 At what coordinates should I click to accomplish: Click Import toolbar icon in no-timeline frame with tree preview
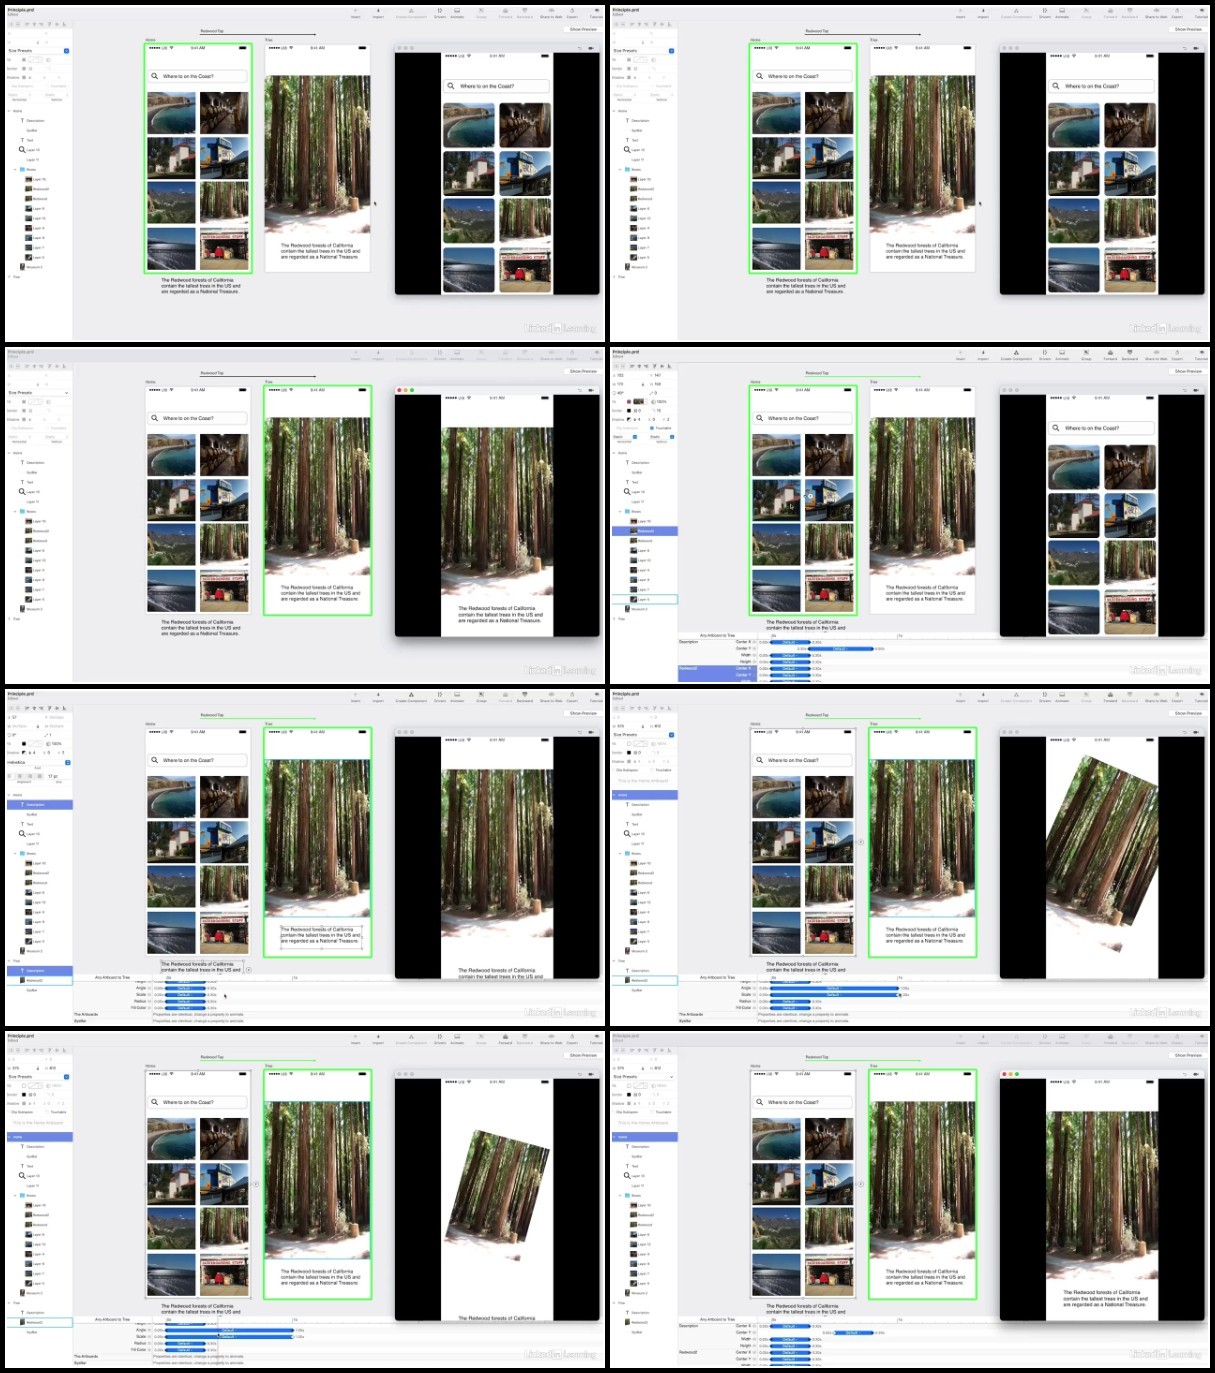coord(377,352)
